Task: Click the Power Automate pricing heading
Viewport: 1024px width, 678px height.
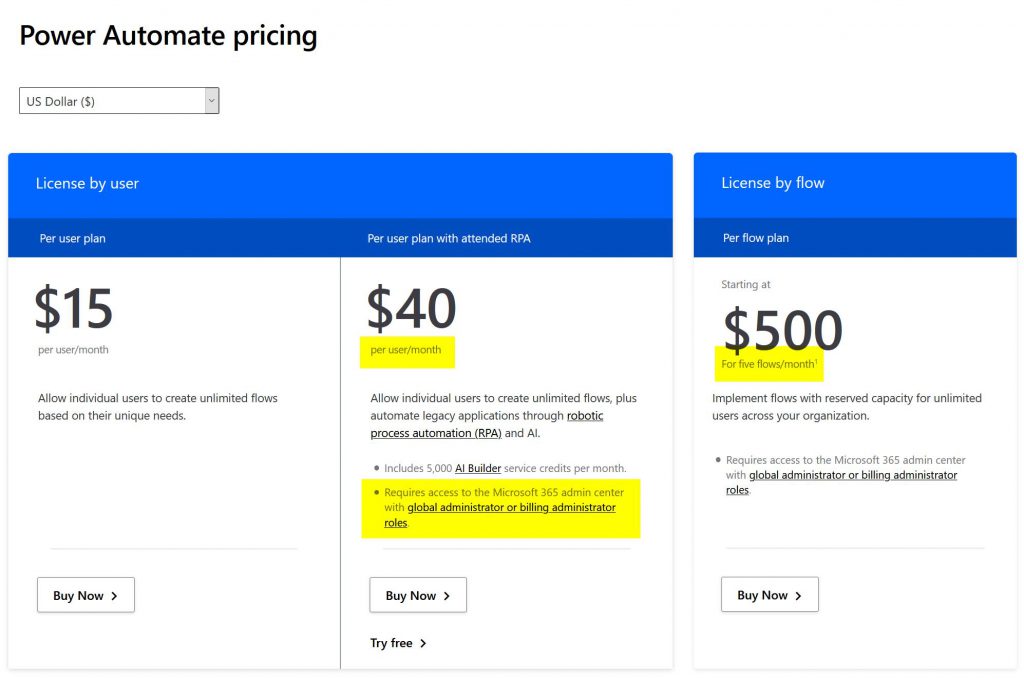Action: tap(168, 36)
